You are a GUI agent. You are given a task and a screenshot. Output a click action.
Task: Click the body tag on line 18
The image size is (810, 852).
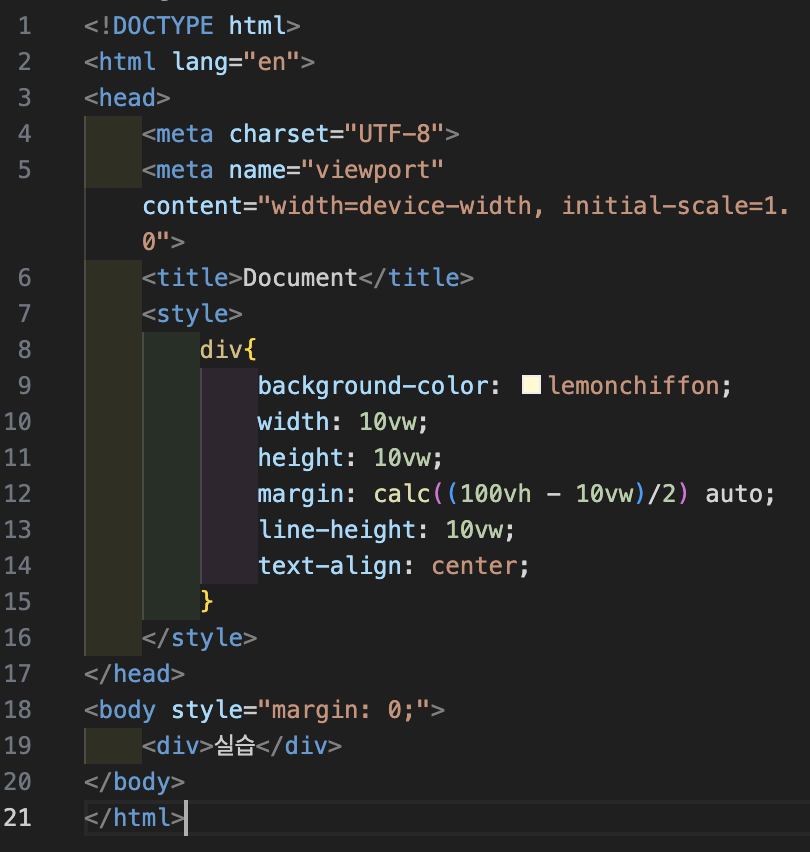click(127, 710)
